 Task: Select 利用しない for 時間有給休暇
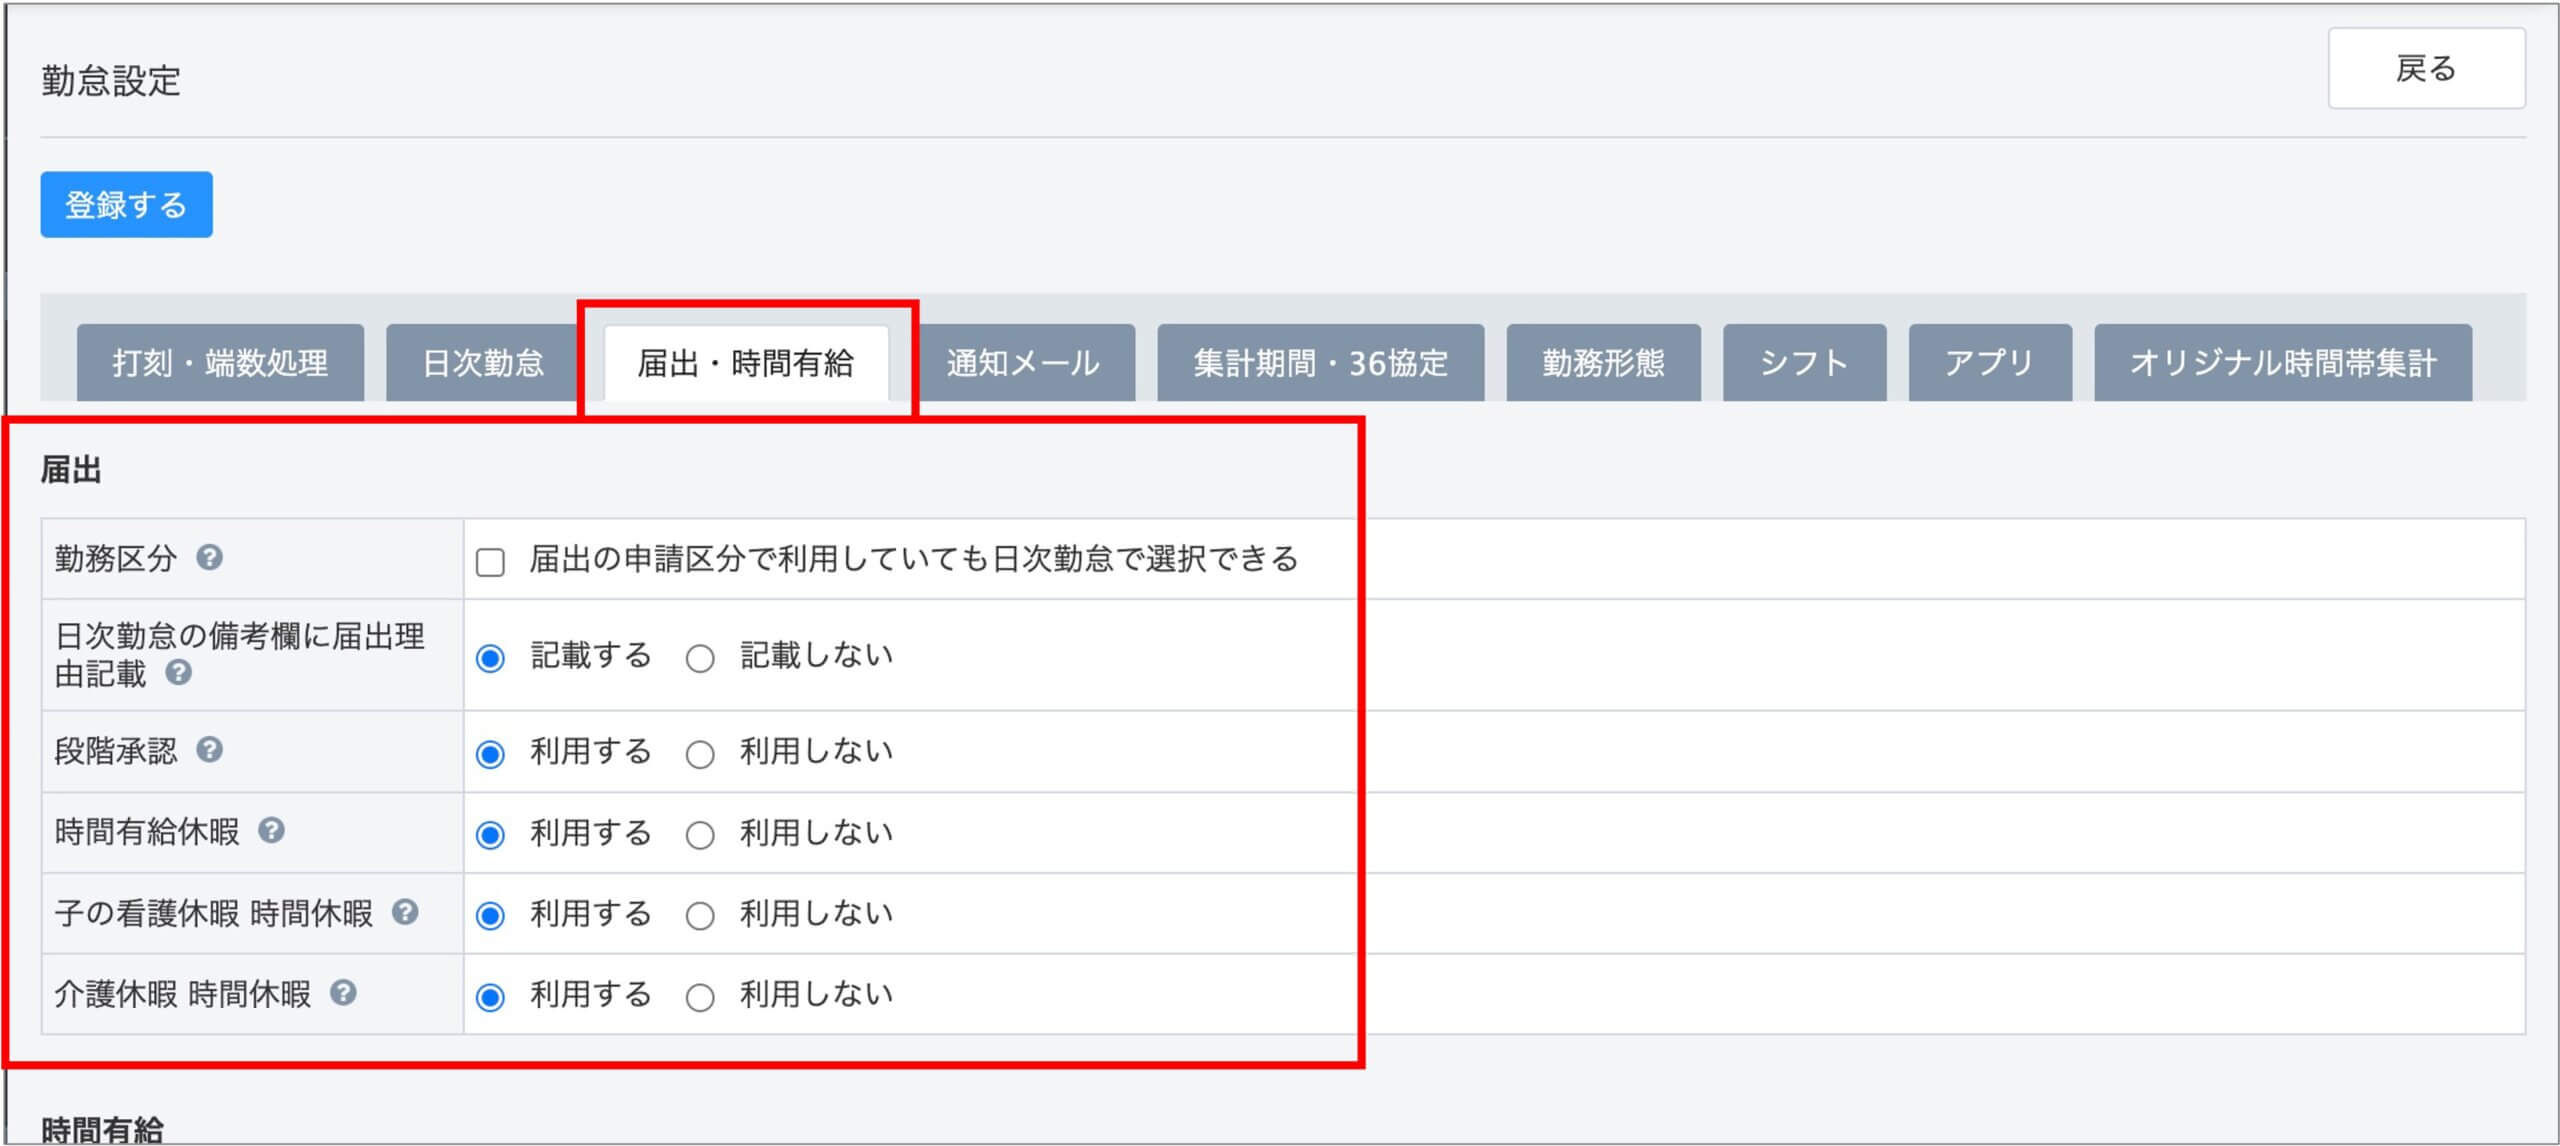pyautogui.click(x=700, y=835)
